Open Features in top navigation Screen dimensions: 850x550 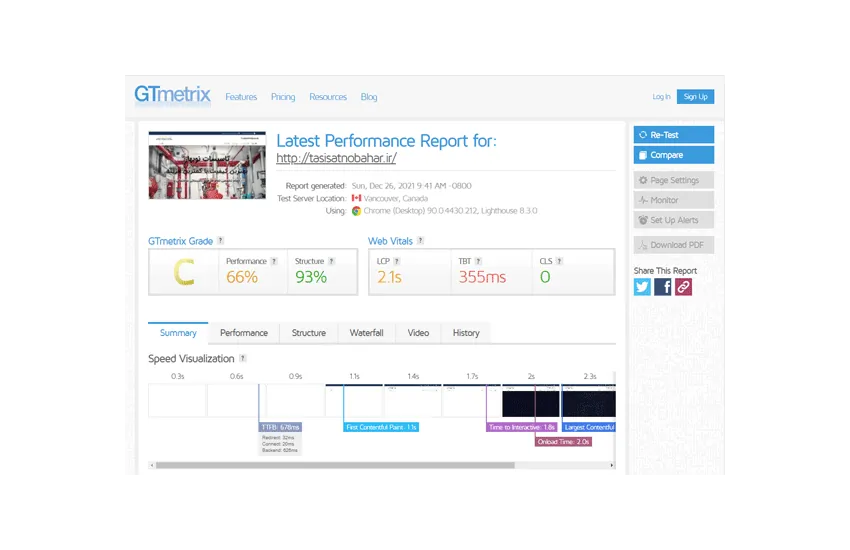tap(241, 97)
